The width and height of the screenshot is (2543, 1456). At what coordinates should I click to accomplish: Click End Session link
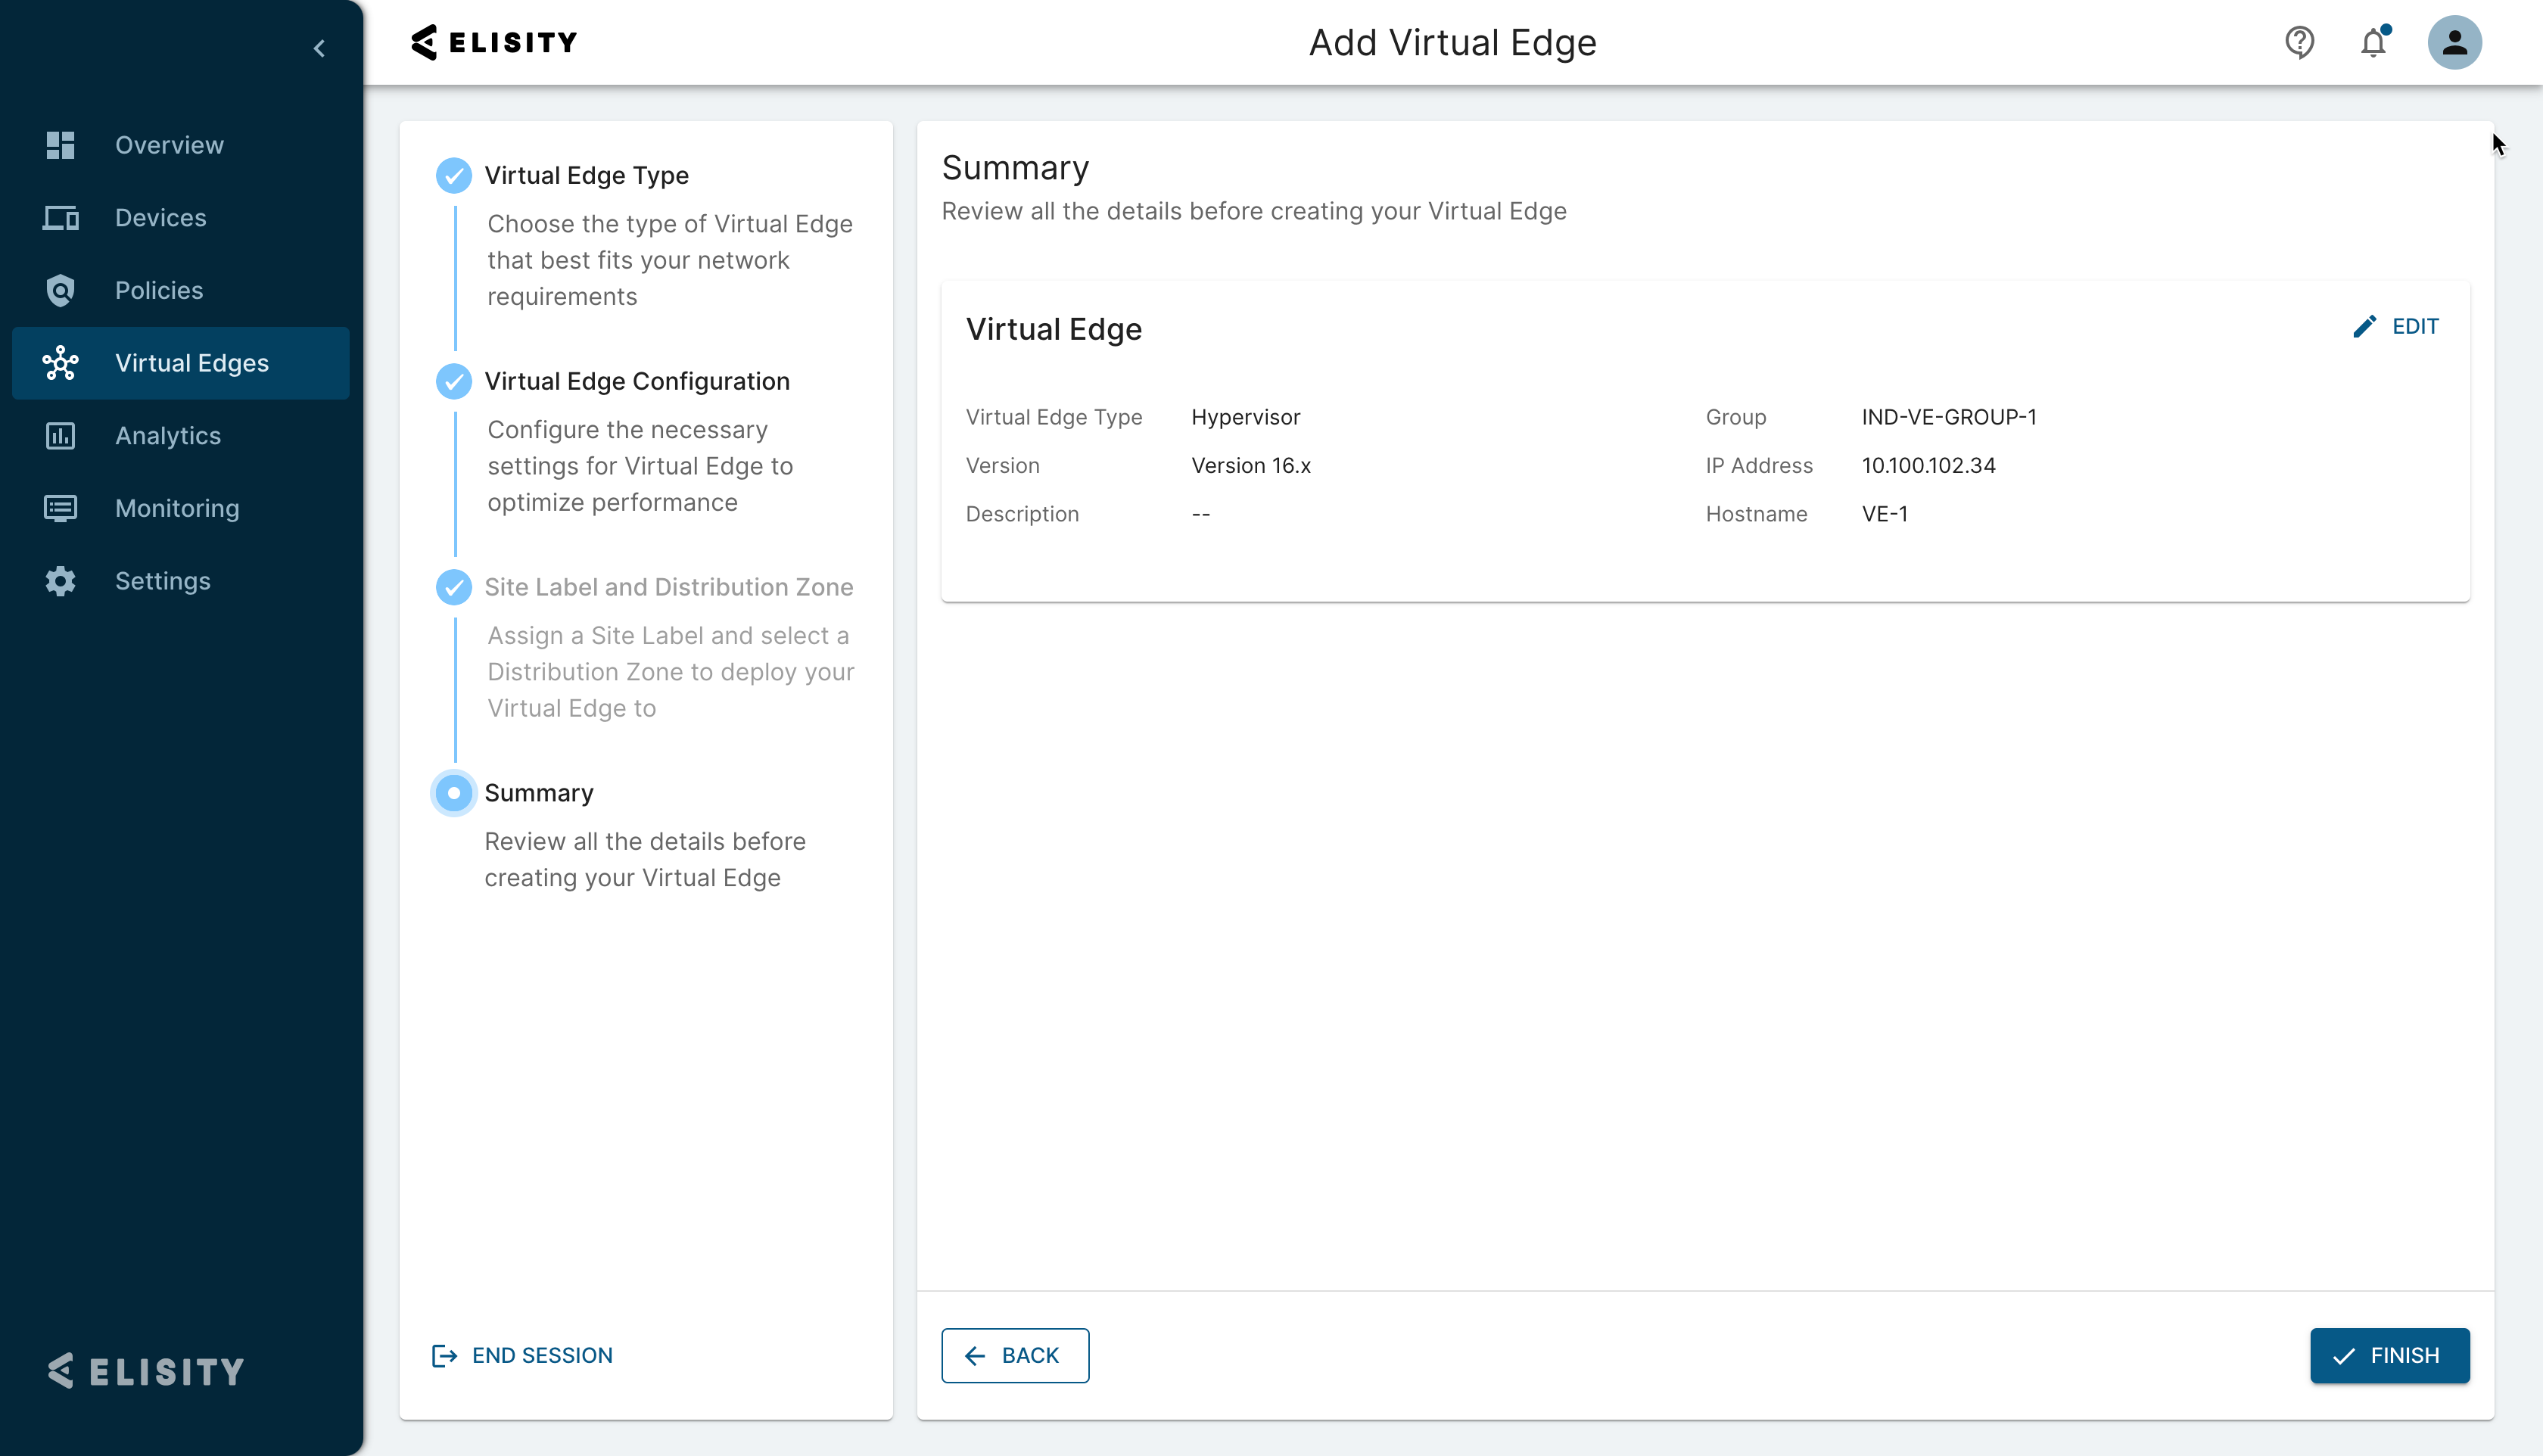tap(522, 1355)
